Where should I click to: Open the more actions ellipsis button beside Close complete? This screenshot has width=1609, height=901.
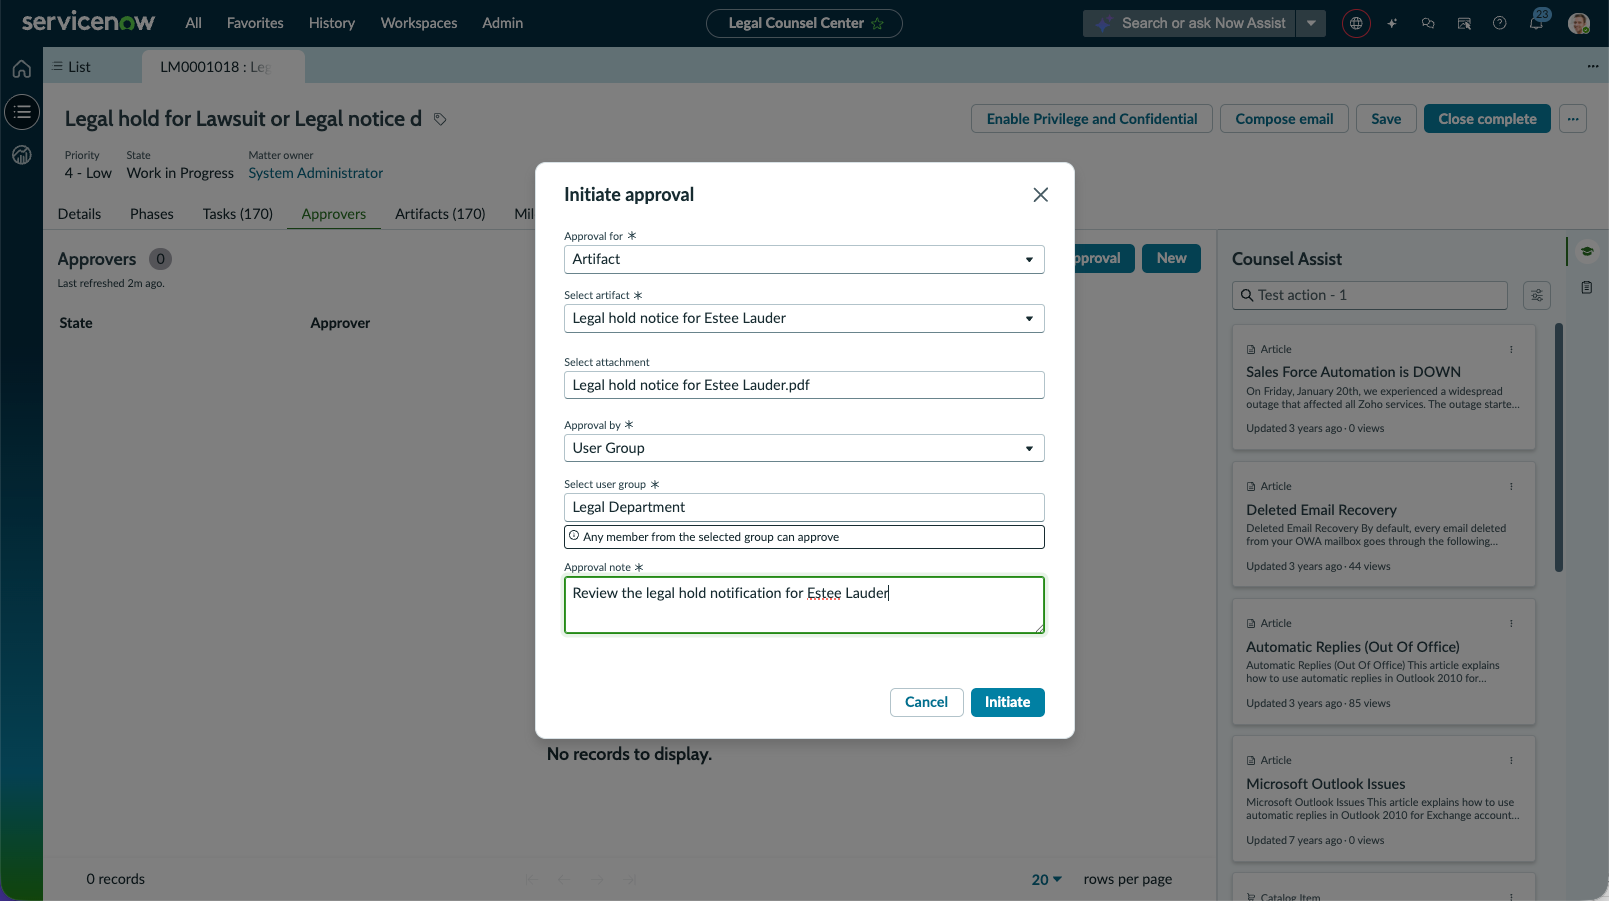coord(1573,119)
